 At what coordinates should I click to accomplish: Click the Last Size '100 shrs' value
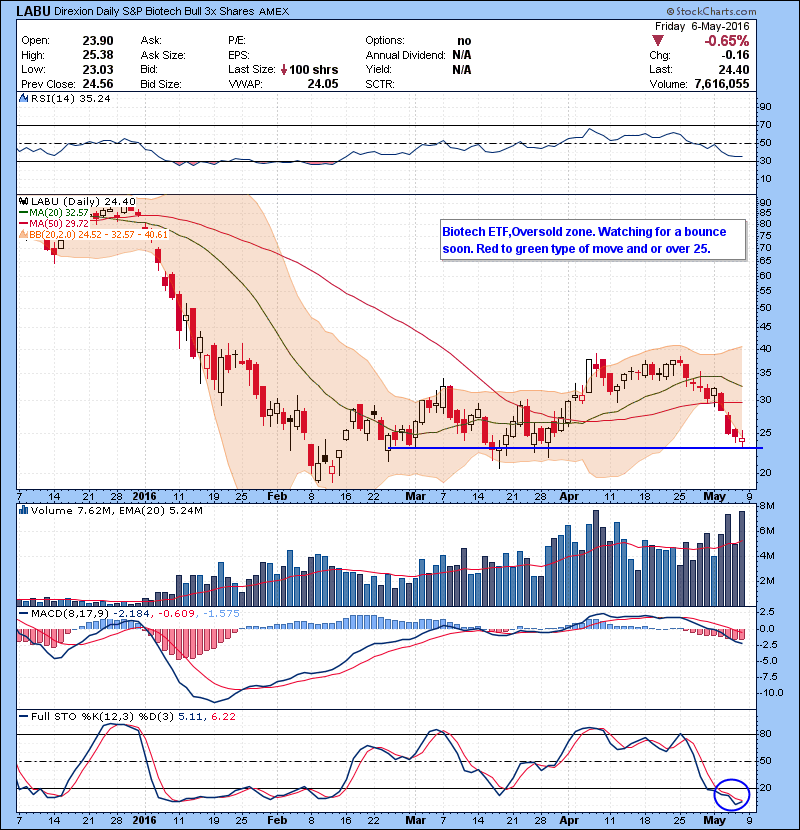coord(313,69)
